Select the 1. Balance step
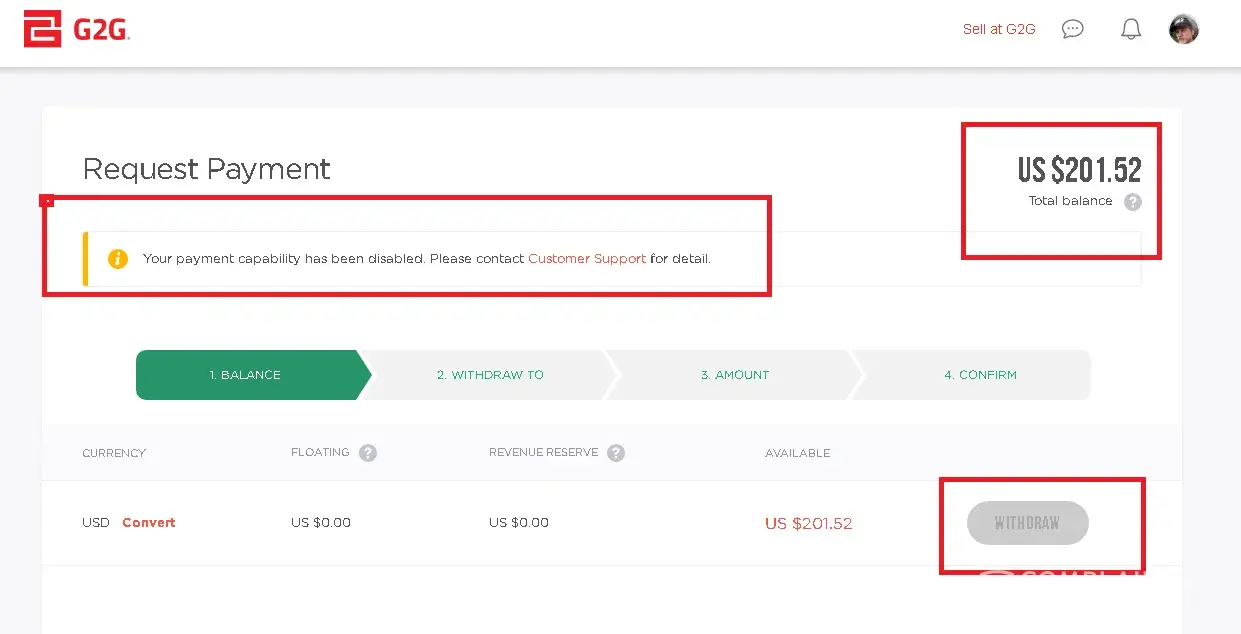 [245, 375]
